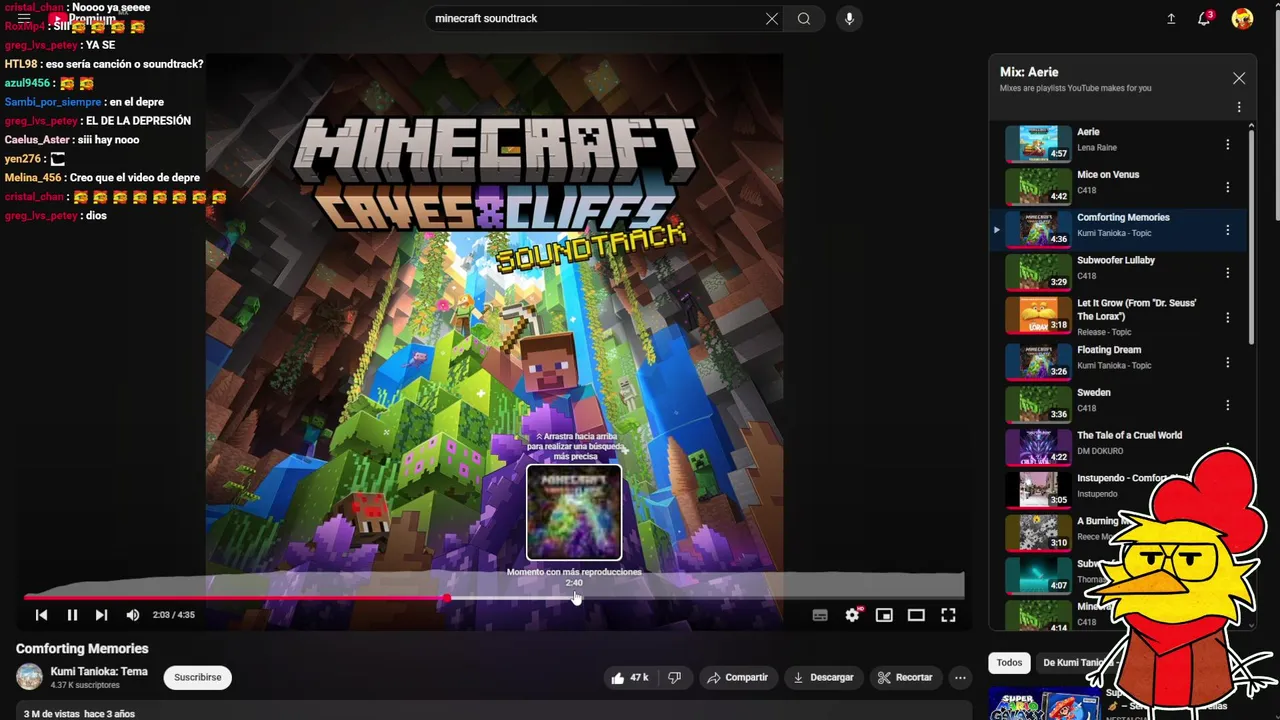
Task: Pause the video playback
Action: [72, 615]
